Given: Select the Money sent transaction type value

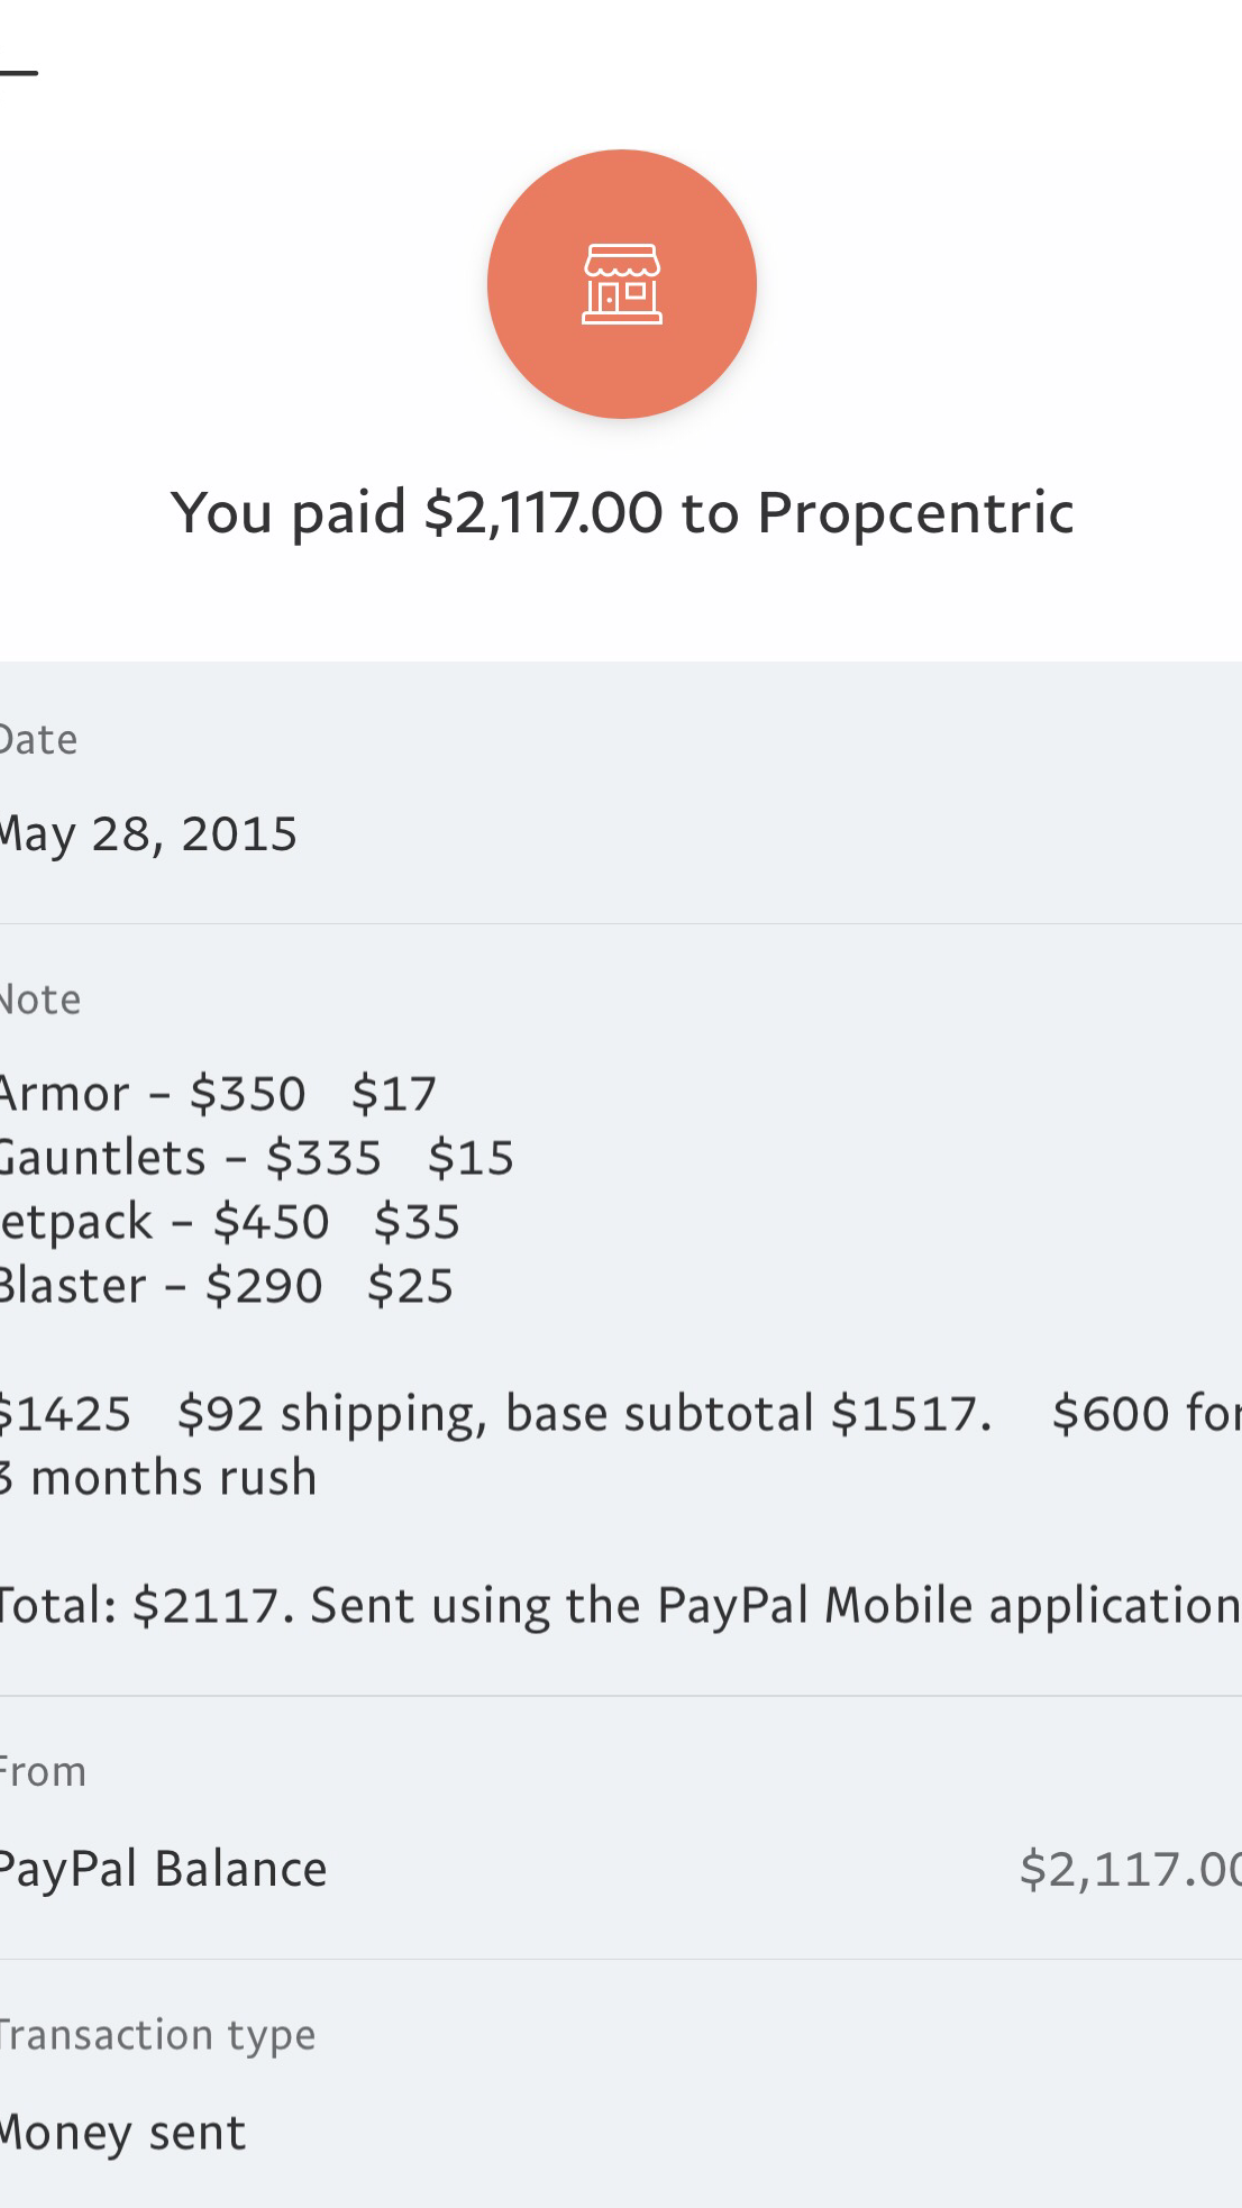Looking at the screenshot, I should 122,2134.
